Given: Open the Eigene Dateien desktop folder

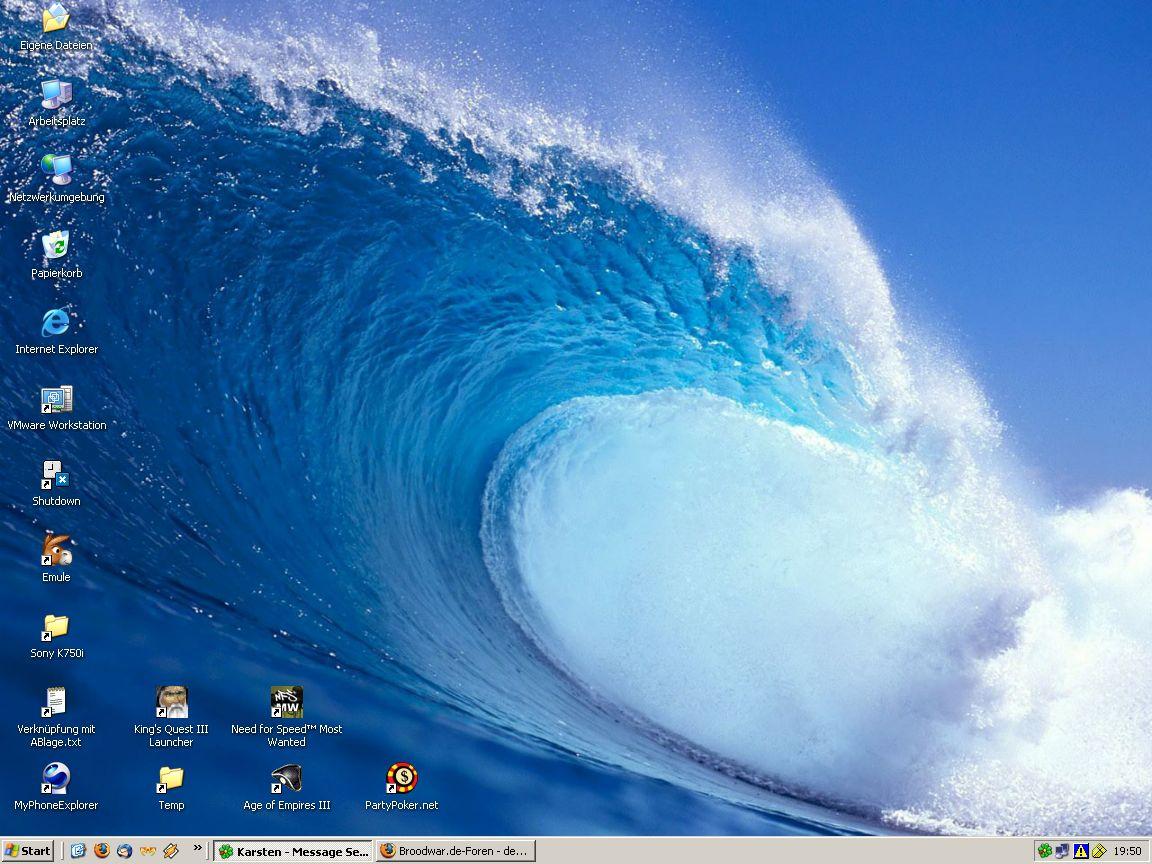Looking at the screenshot, I should (56, 20).
